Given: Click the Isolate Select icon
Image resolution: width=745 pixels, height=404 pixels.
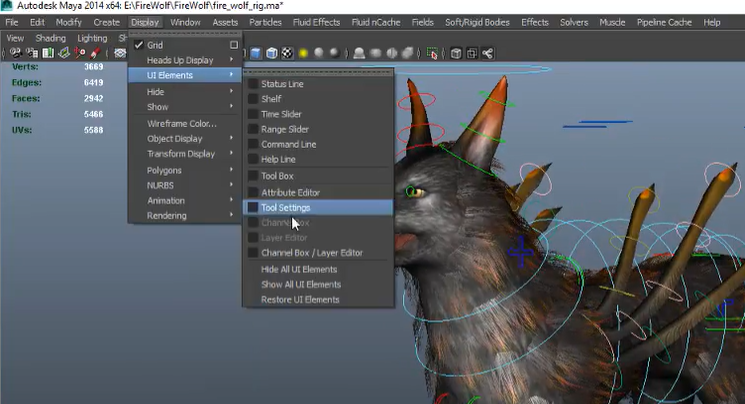Looking at the screenshot, I should (432, 53).
